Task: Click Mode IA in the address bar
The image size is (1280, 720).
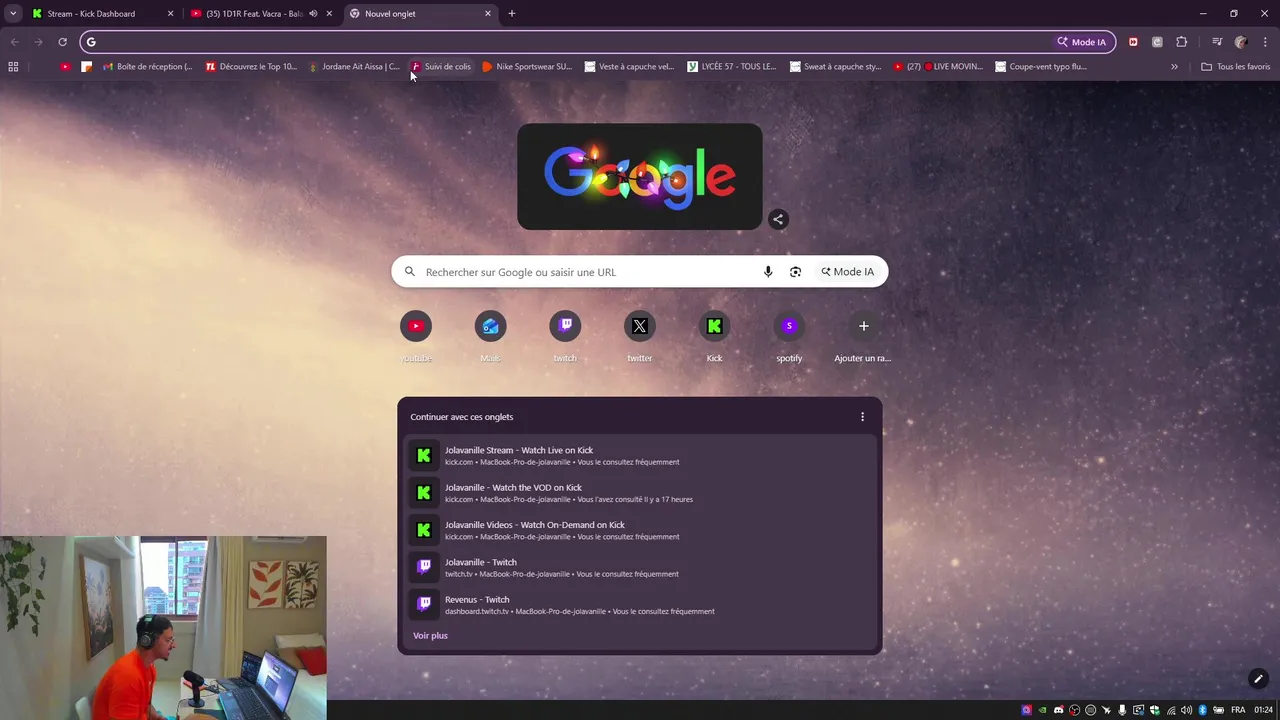Action: point(1082,42)
